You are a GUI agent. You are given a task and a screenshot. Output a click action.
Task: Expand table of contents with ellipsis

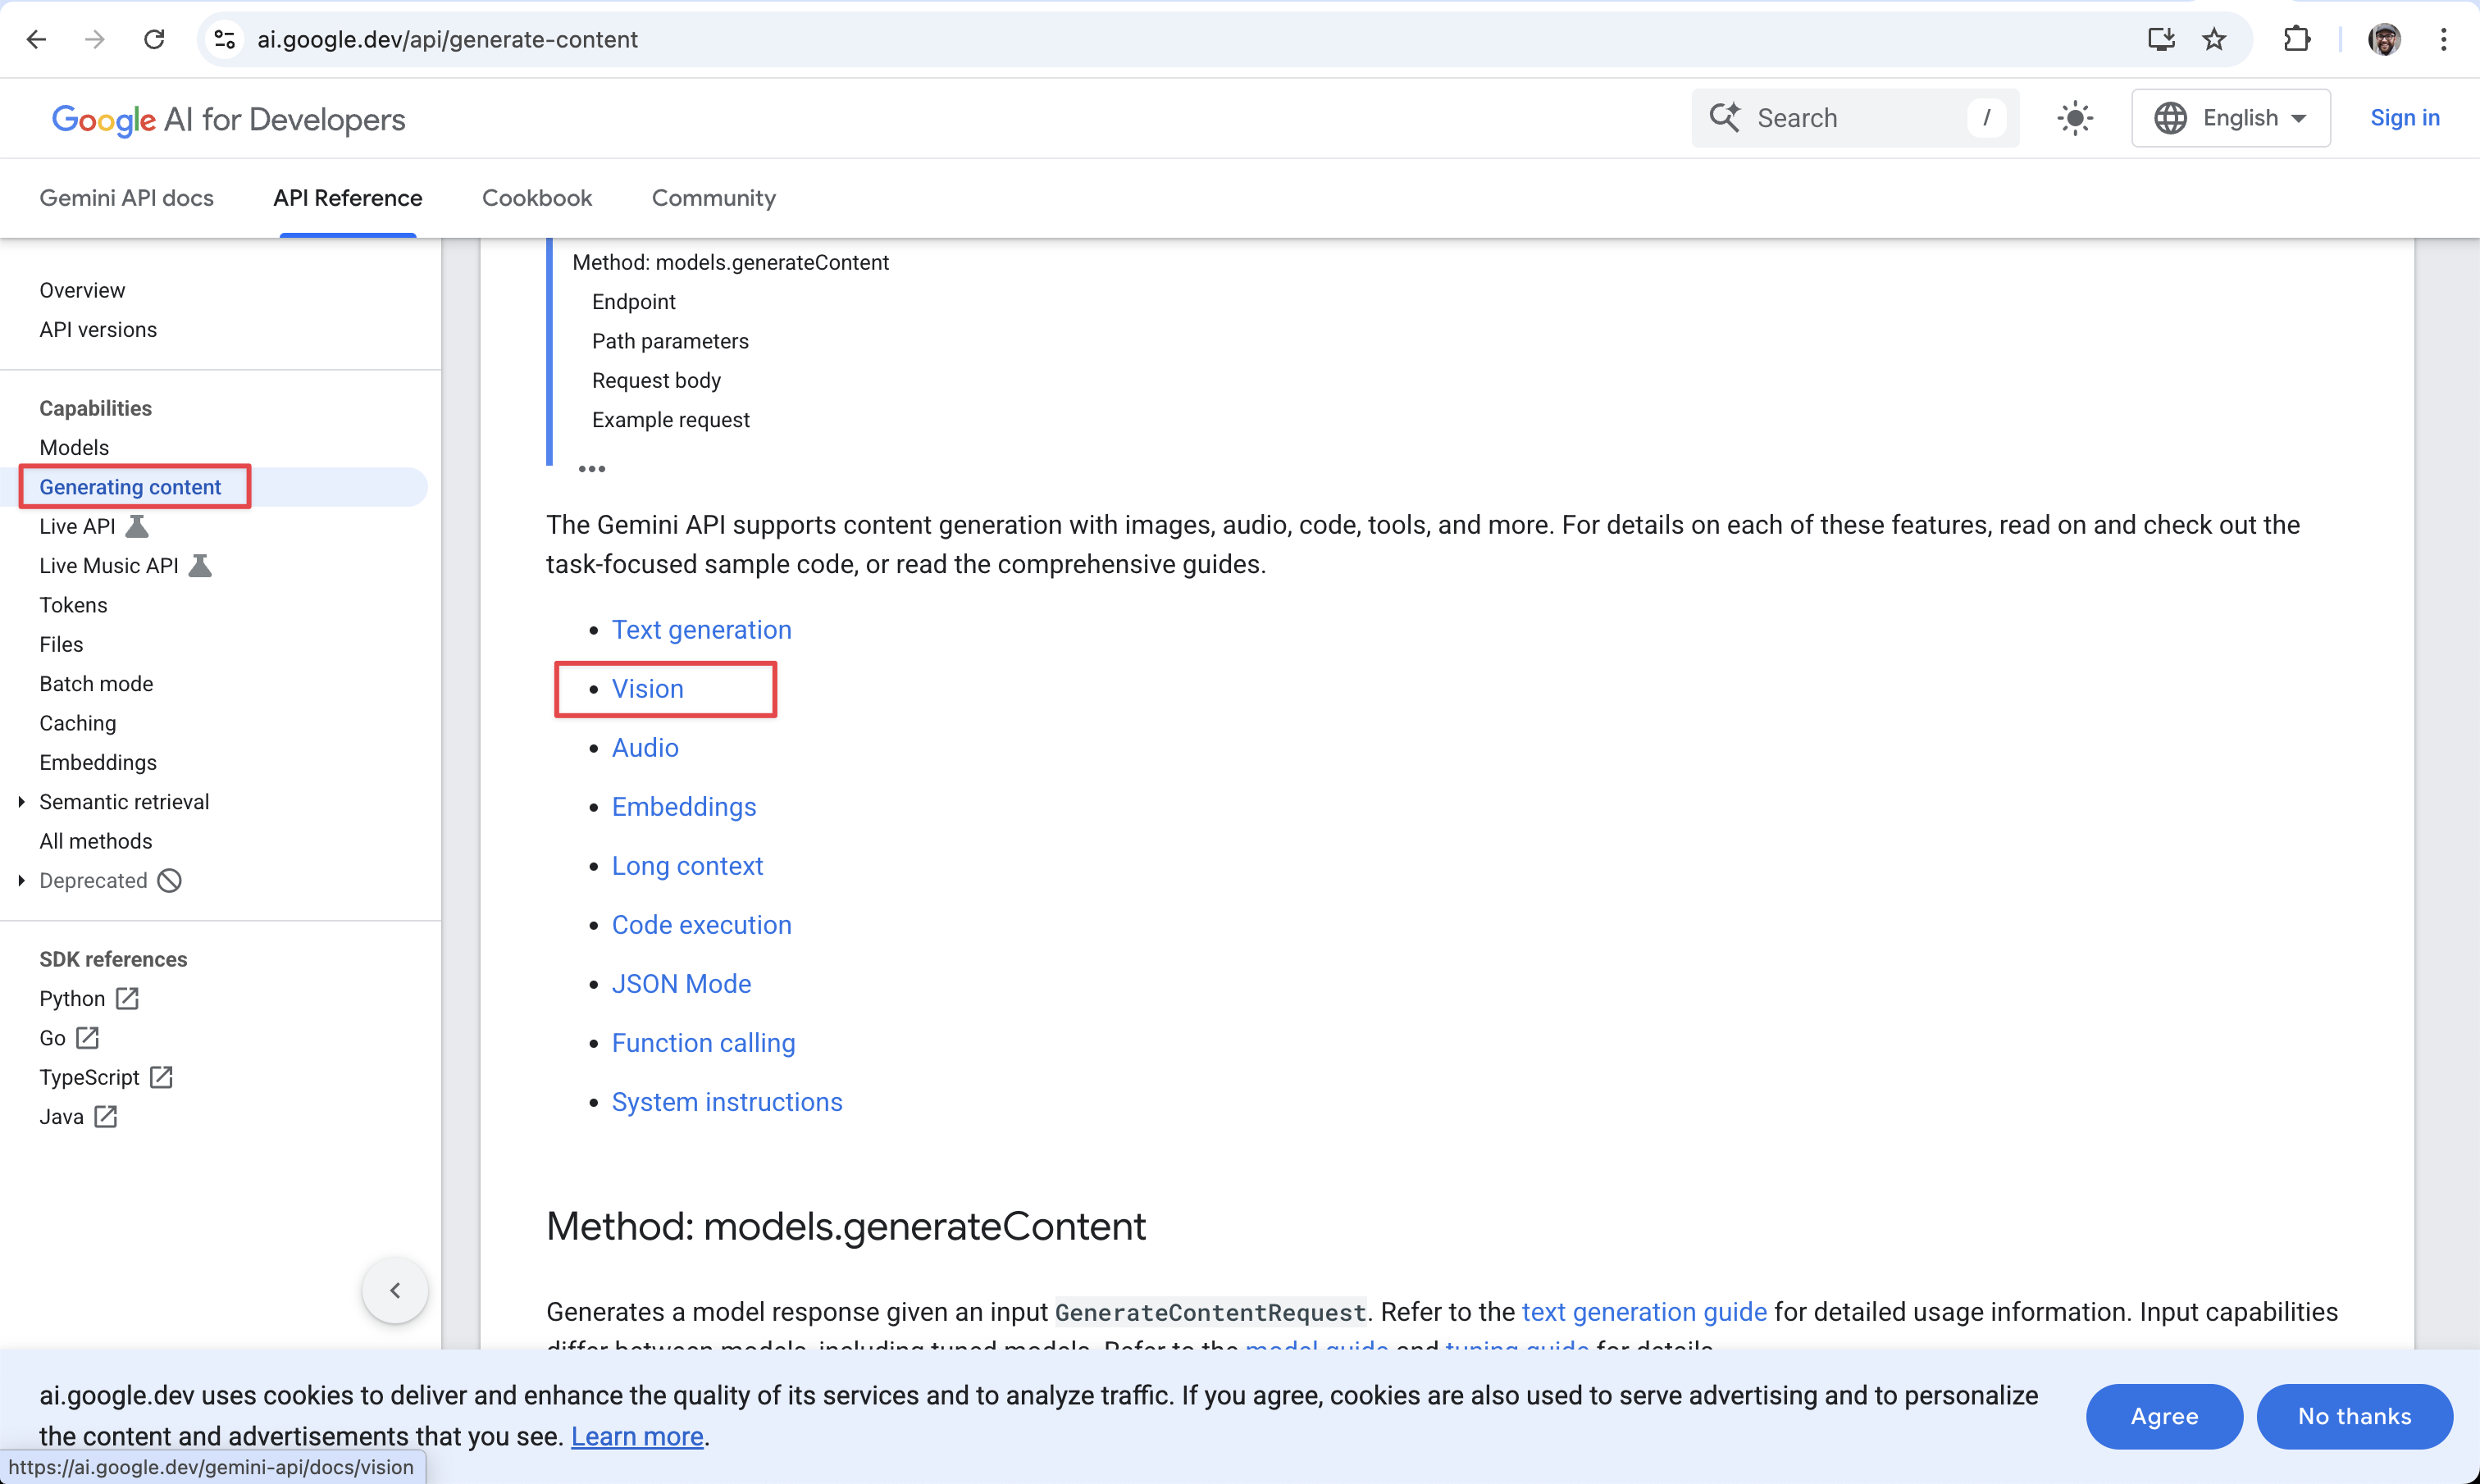coord(592,469)
